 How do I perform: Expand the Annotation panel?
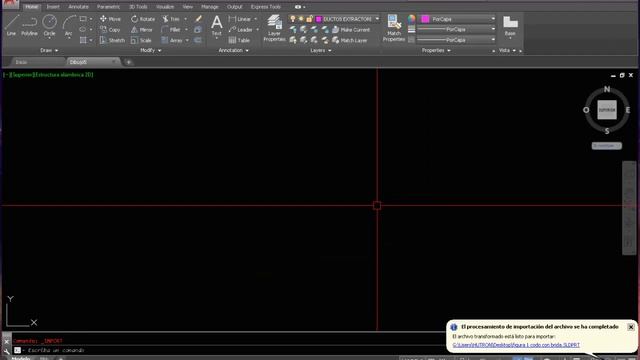click(233, 50)
